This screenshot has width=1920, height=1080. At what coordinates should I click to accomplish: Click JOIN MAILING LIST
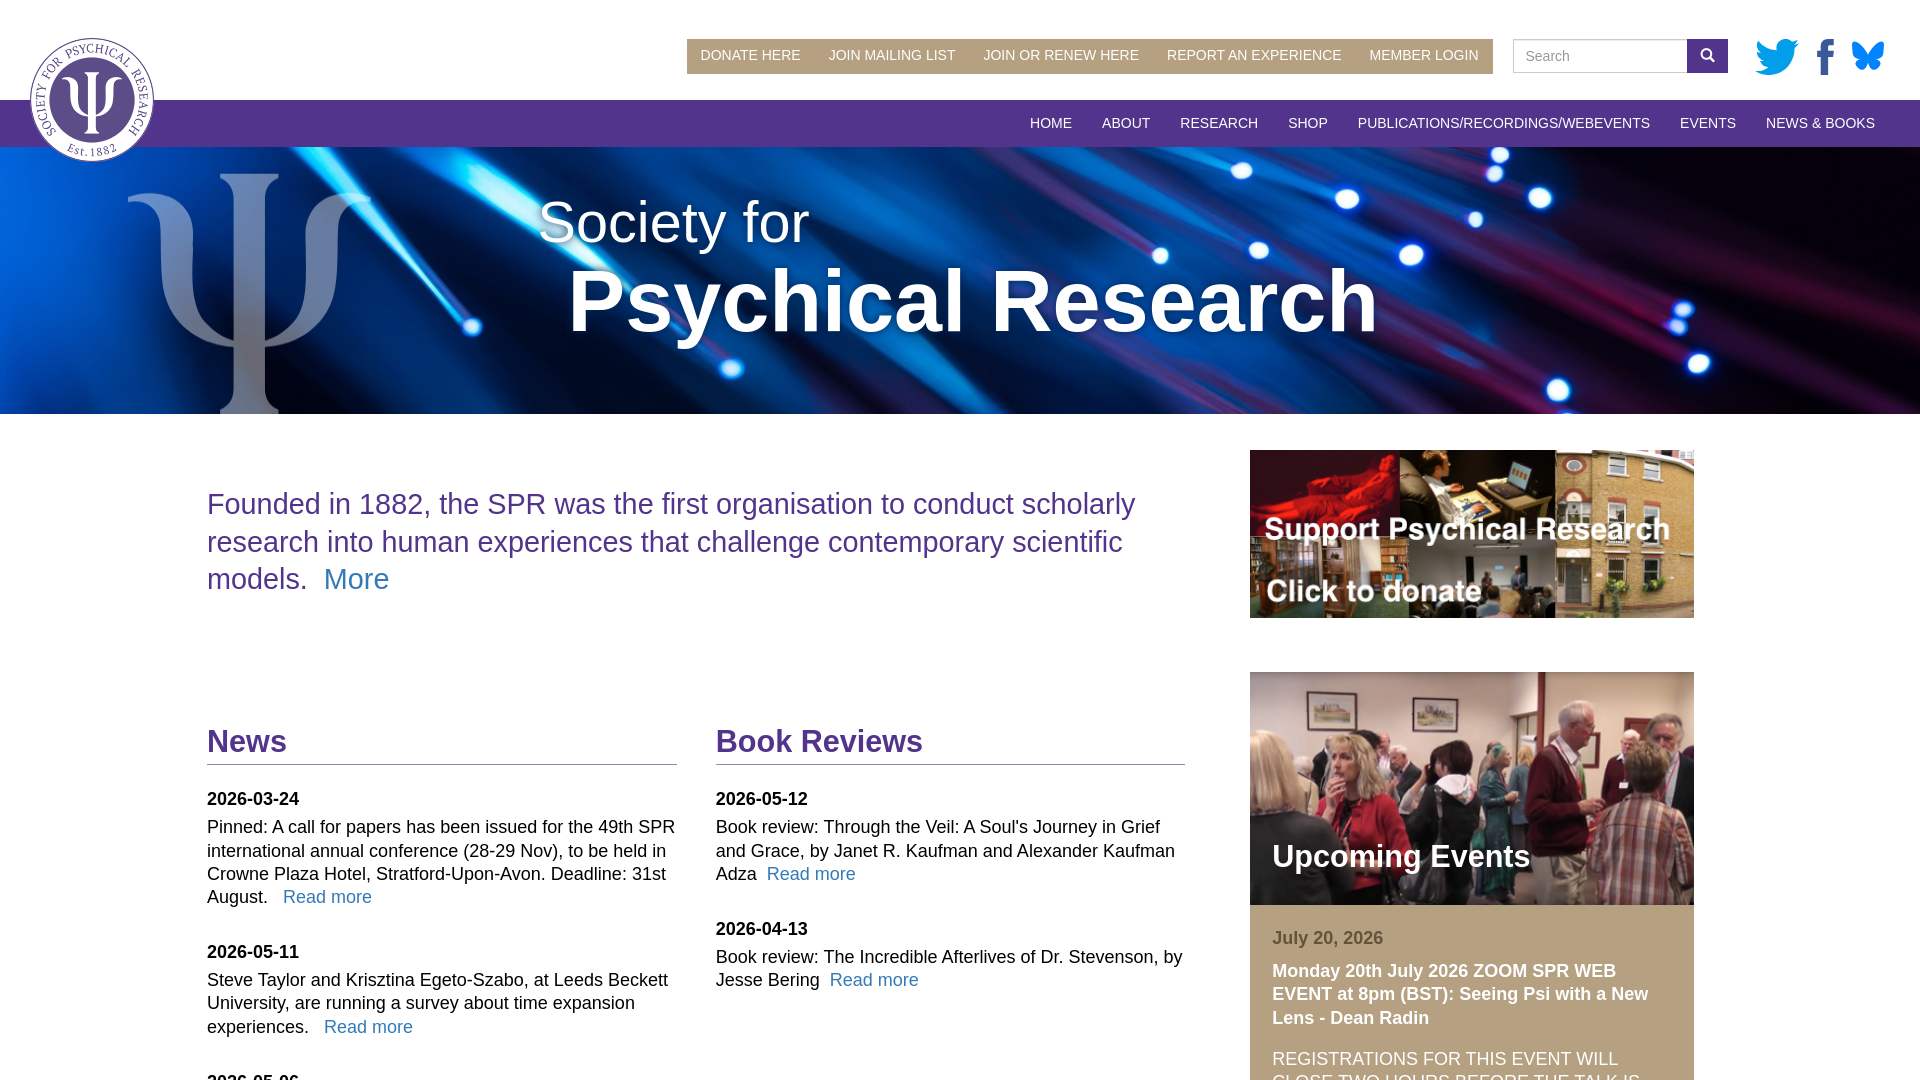pos(891,56)
